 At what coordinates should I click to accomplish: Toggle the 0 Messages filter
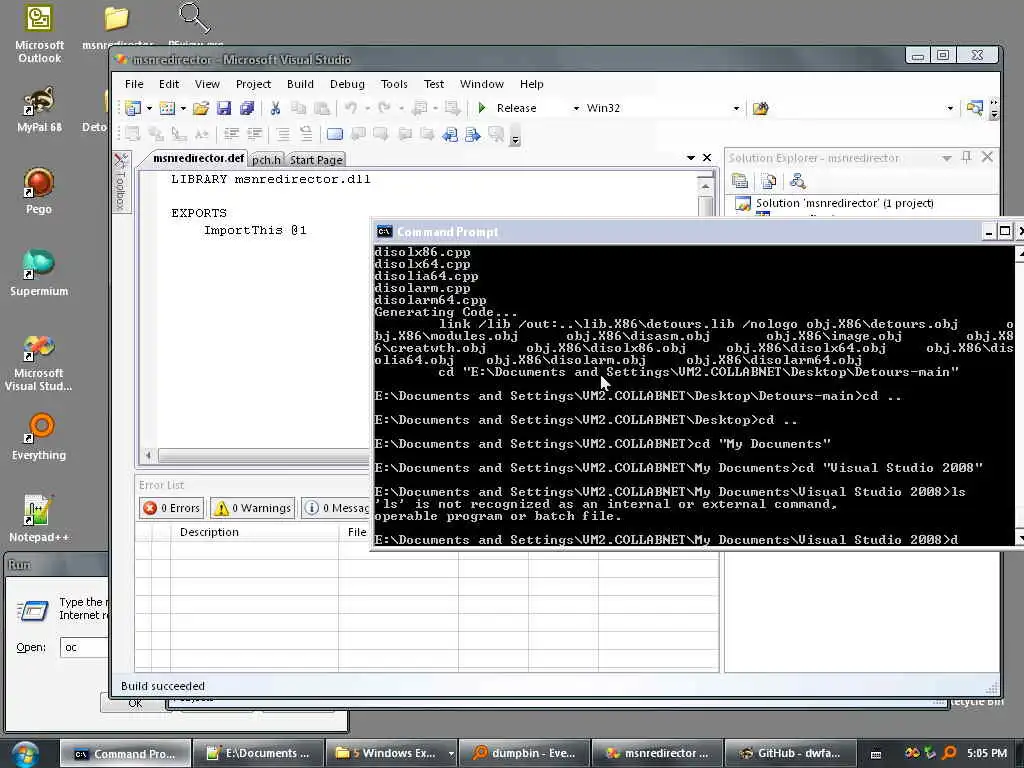(336, 508)
